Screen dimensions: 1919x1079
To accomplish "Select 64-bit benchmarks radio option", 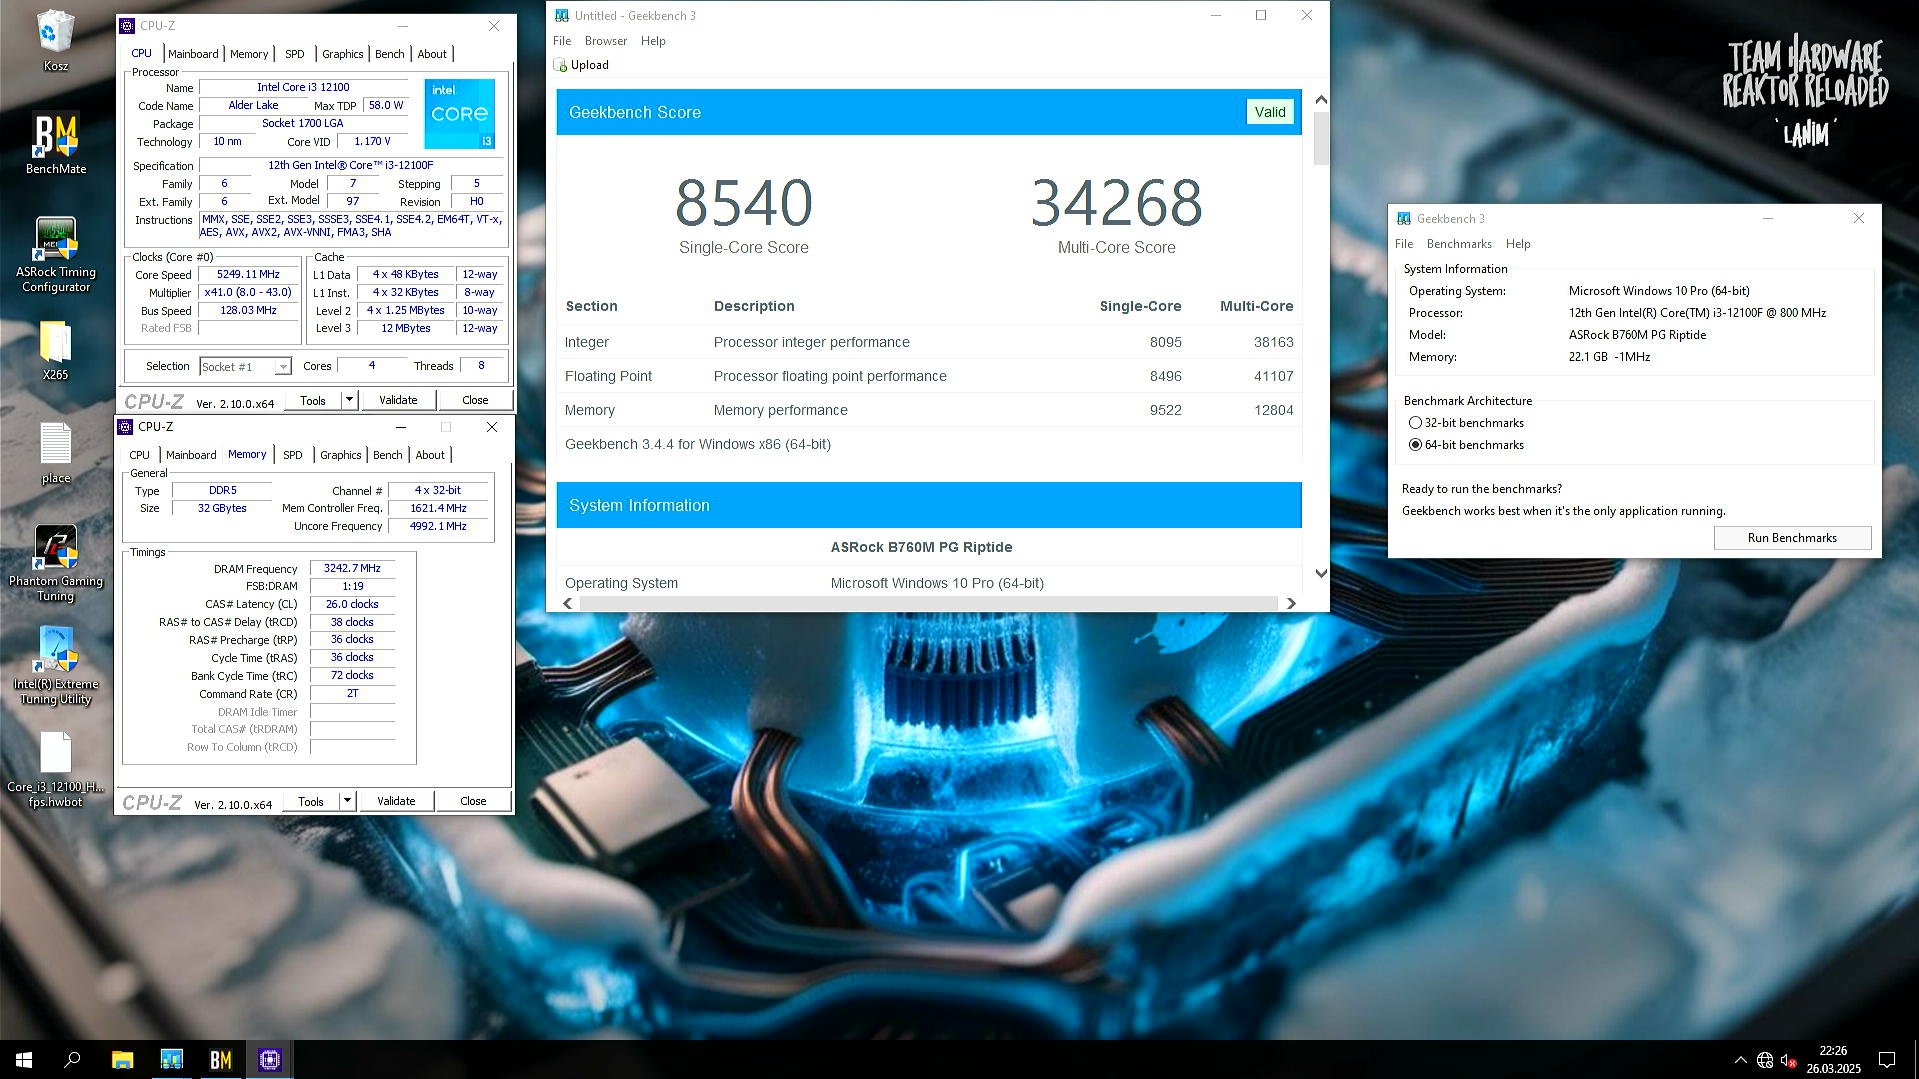I will pos(1415,445).
